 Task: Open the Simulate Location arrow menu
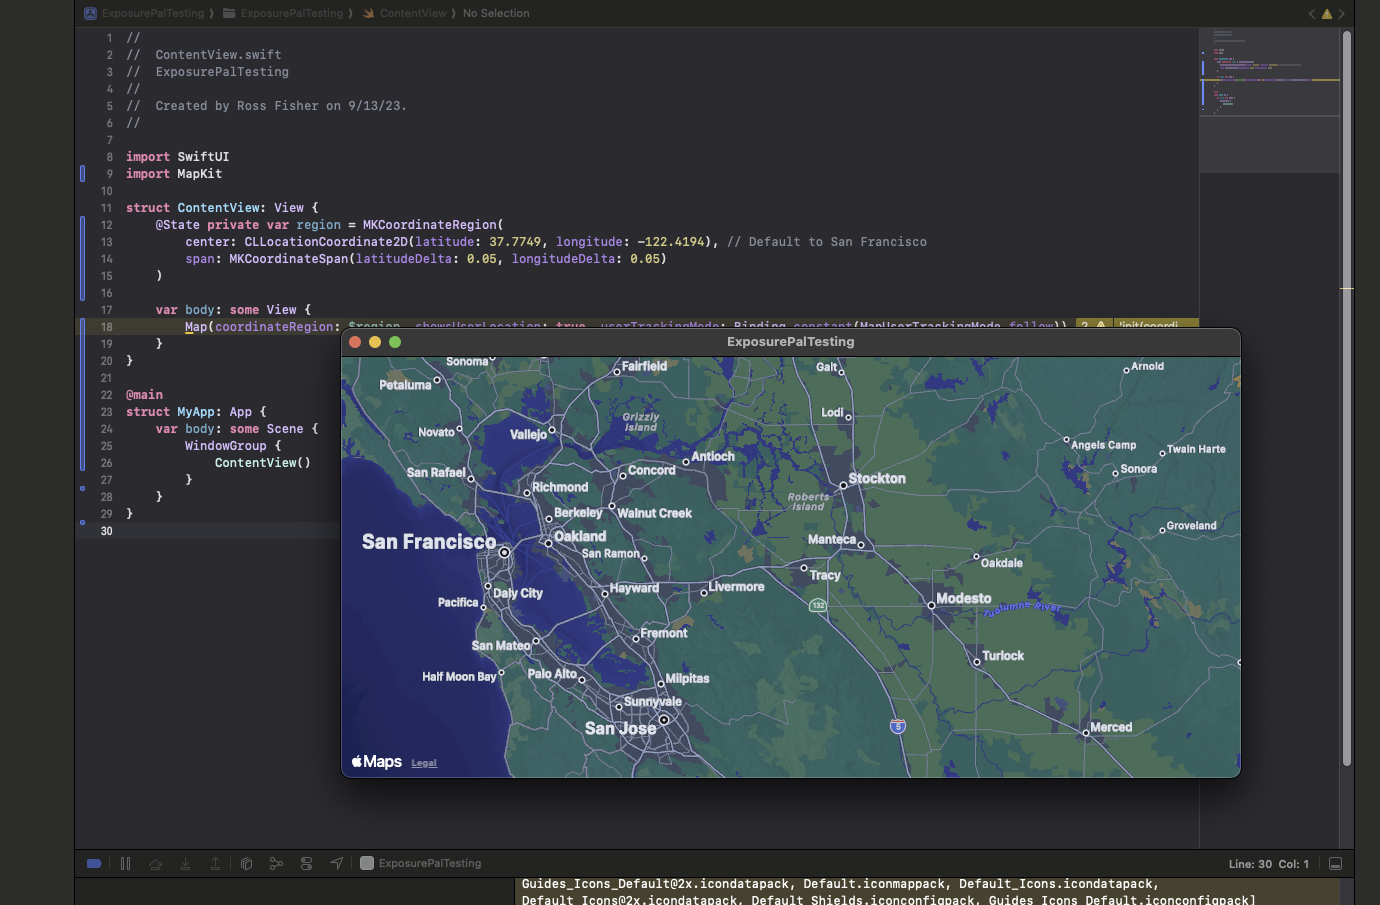point(336,863)
